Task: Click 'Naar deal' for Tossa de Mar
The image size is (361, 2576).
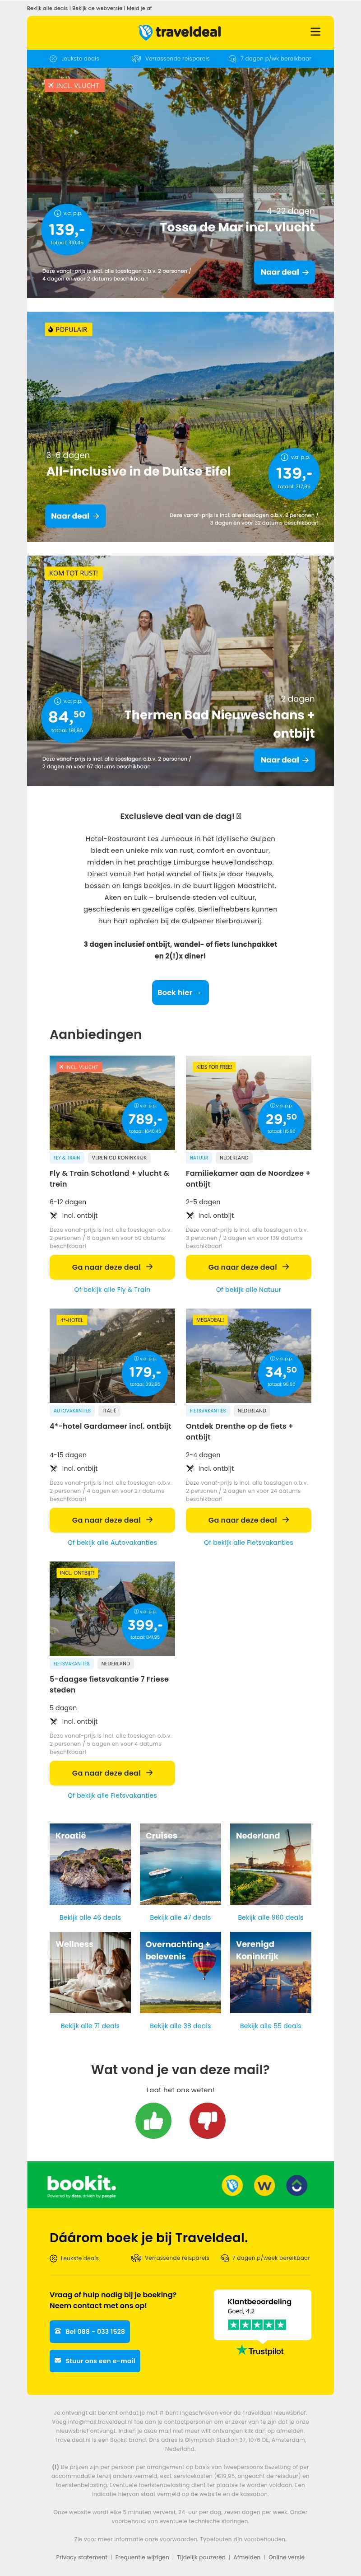Action: pyautogui.click(x=284, y=272)
